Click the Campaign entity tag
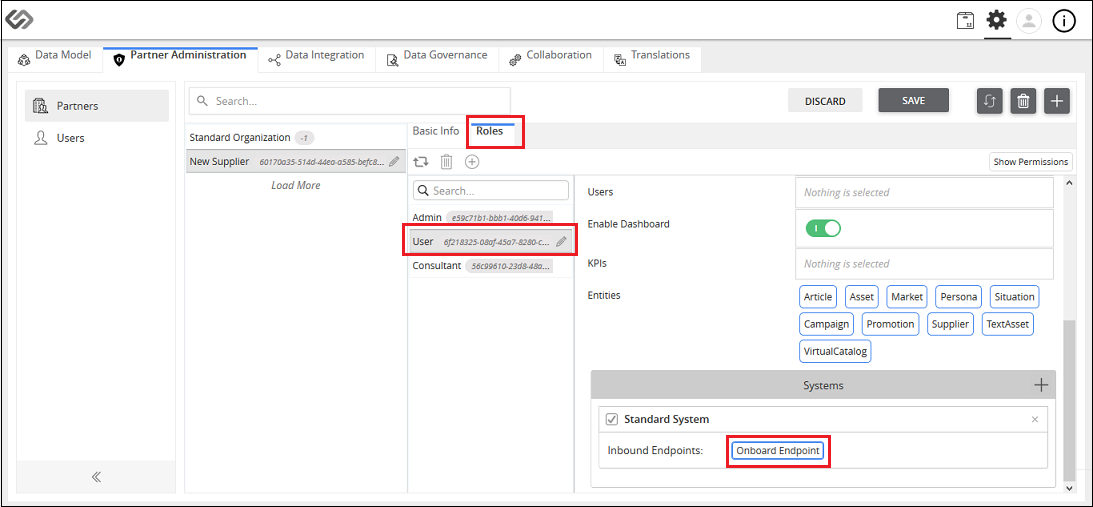Viewport: 1093px width, 507px height. pyautogui.click(x=826, y=324)
